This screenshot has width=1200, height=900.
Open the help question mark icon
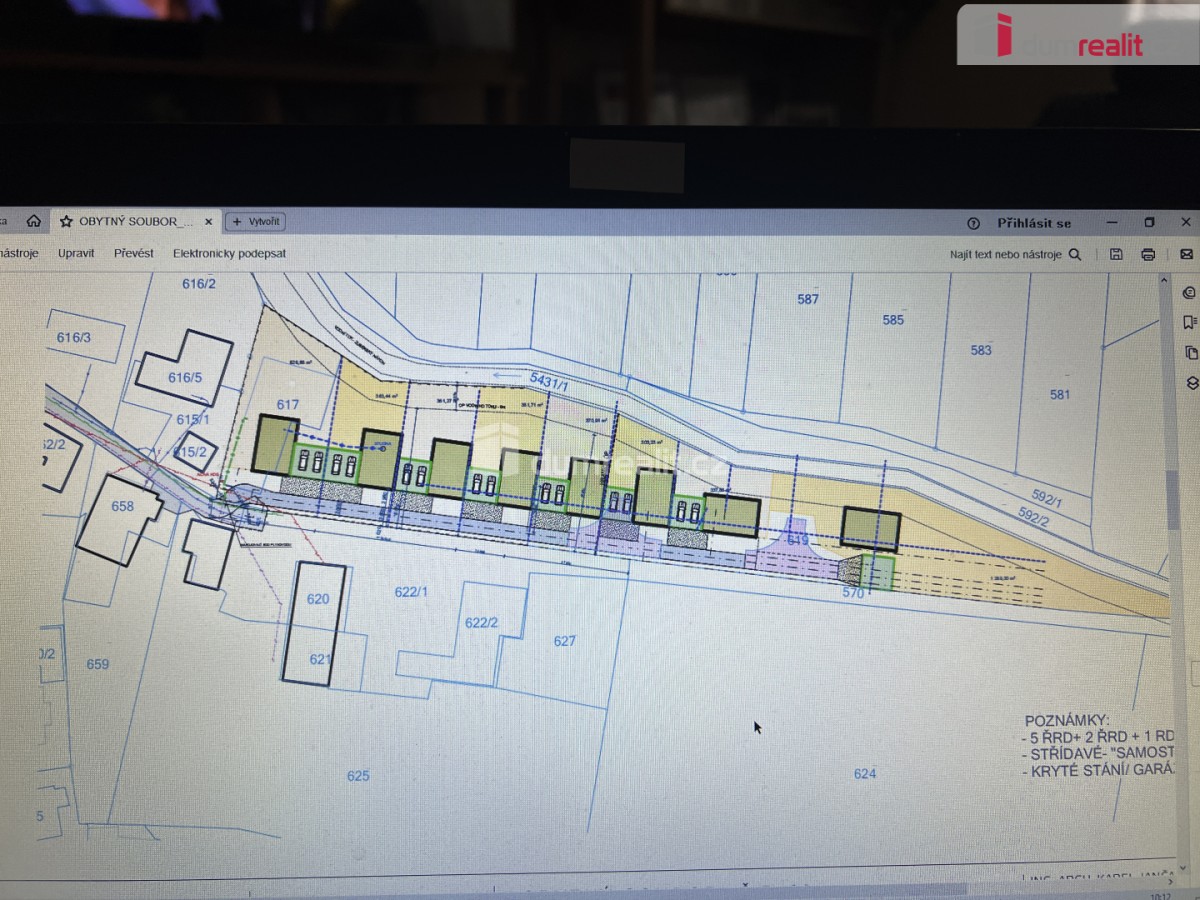[973, 223]
